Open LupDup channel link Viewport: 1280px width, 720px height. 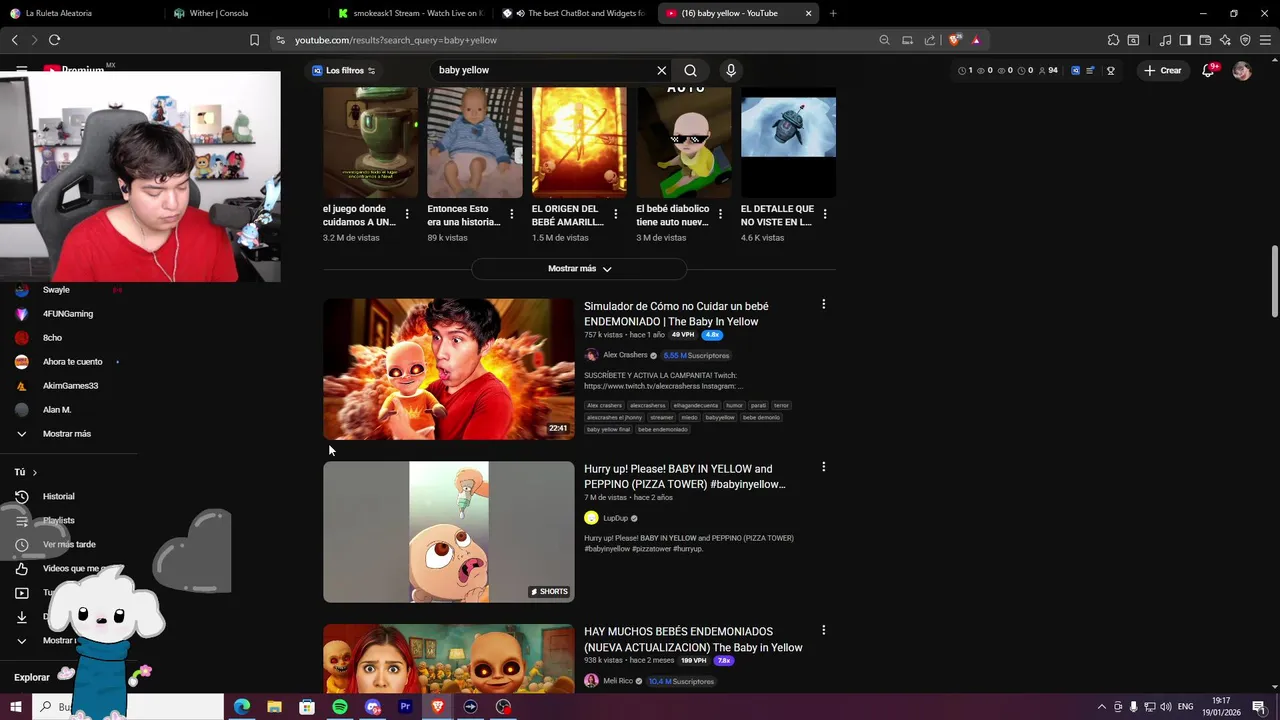[615, 518]
